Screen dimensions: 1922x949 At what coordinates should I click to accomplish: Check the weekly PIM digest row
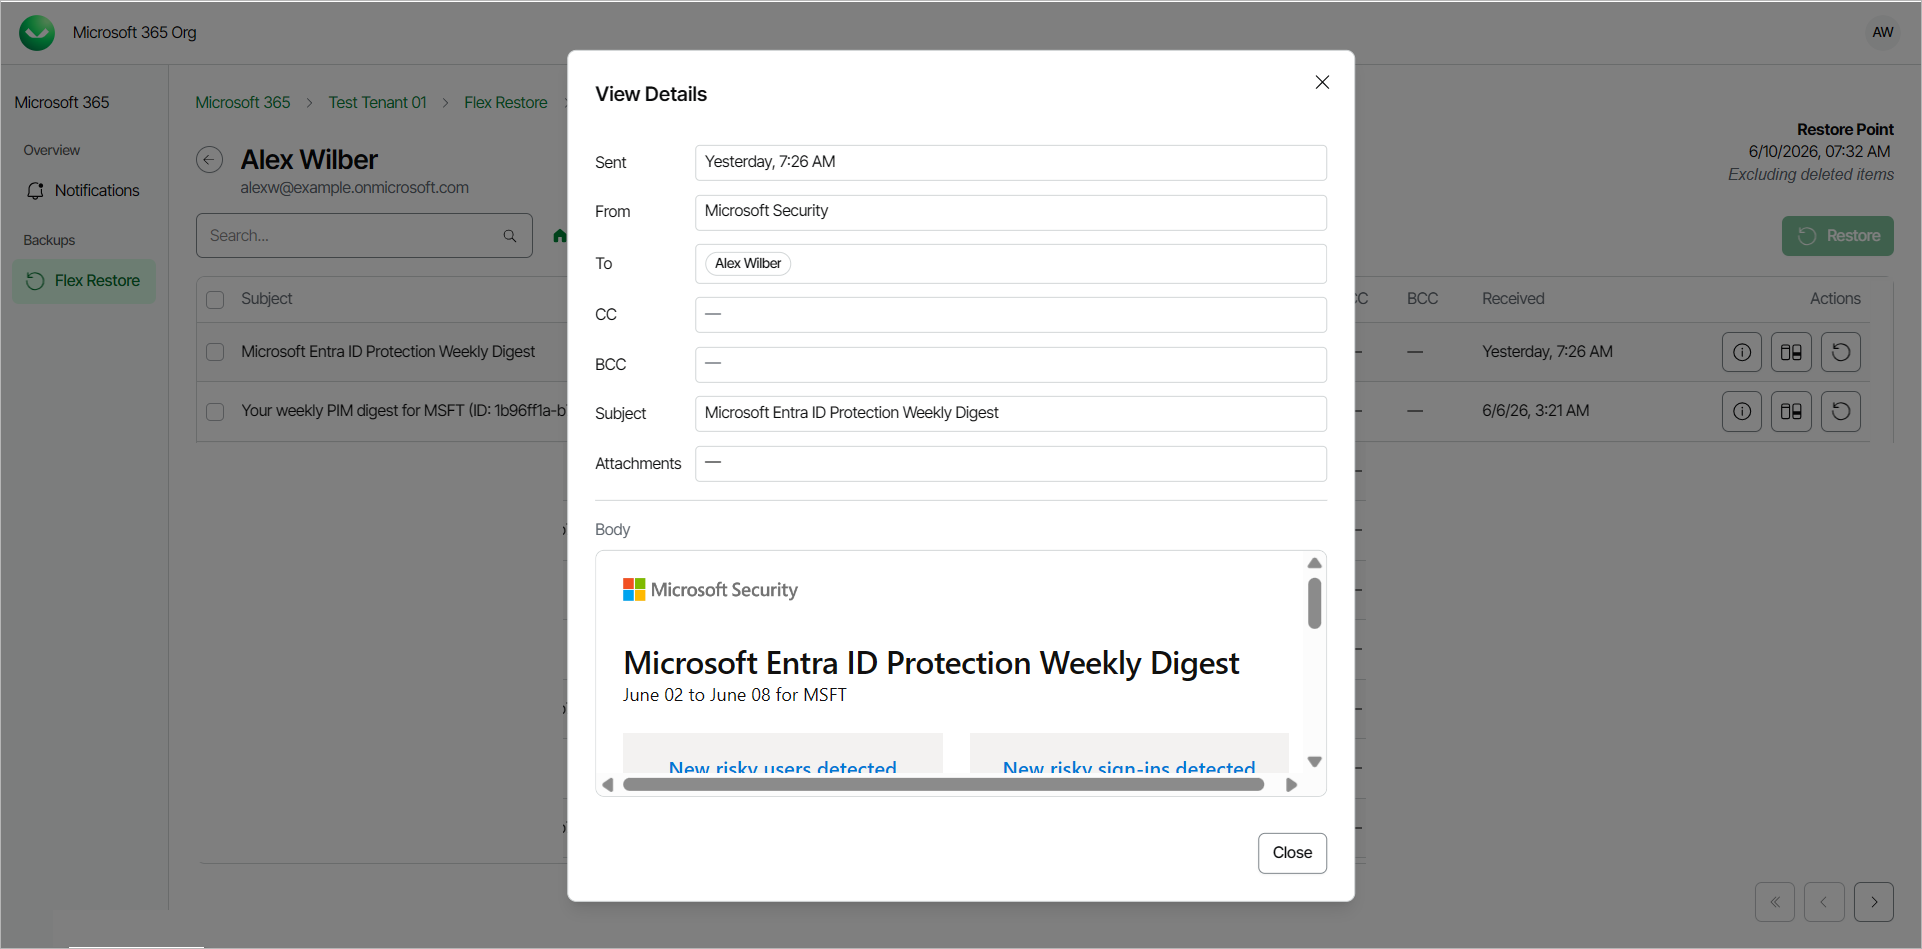[x=215, y=411]
